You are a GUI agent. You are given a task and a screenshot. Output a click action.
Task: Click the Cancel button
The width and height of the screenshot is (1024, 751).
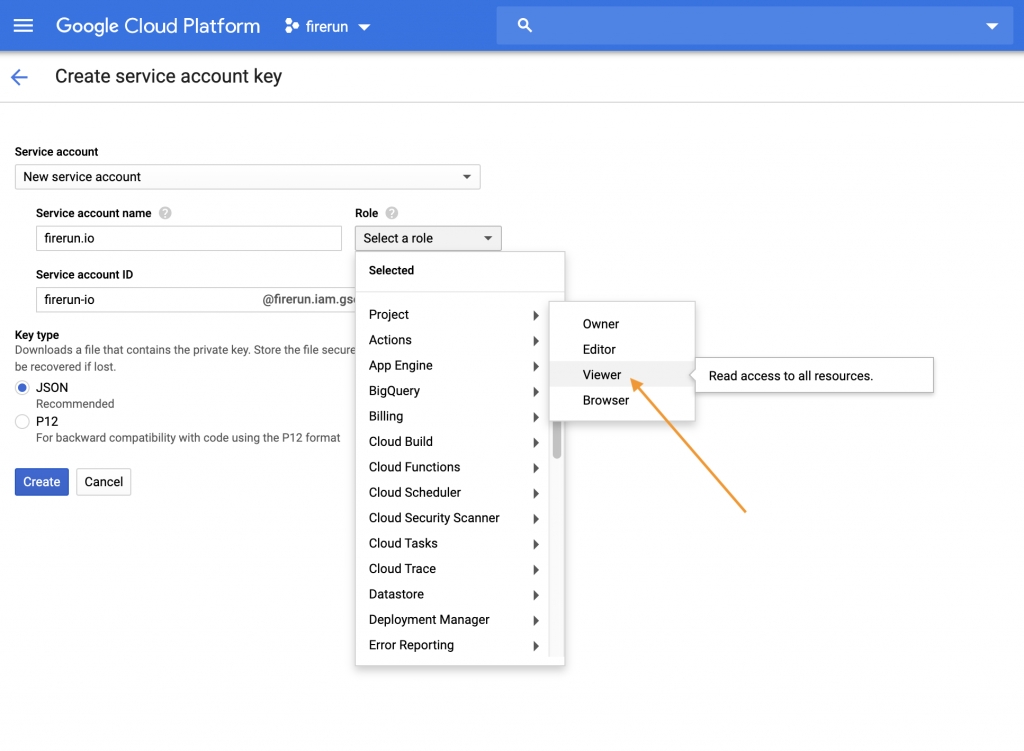click(x=104, y=482)
